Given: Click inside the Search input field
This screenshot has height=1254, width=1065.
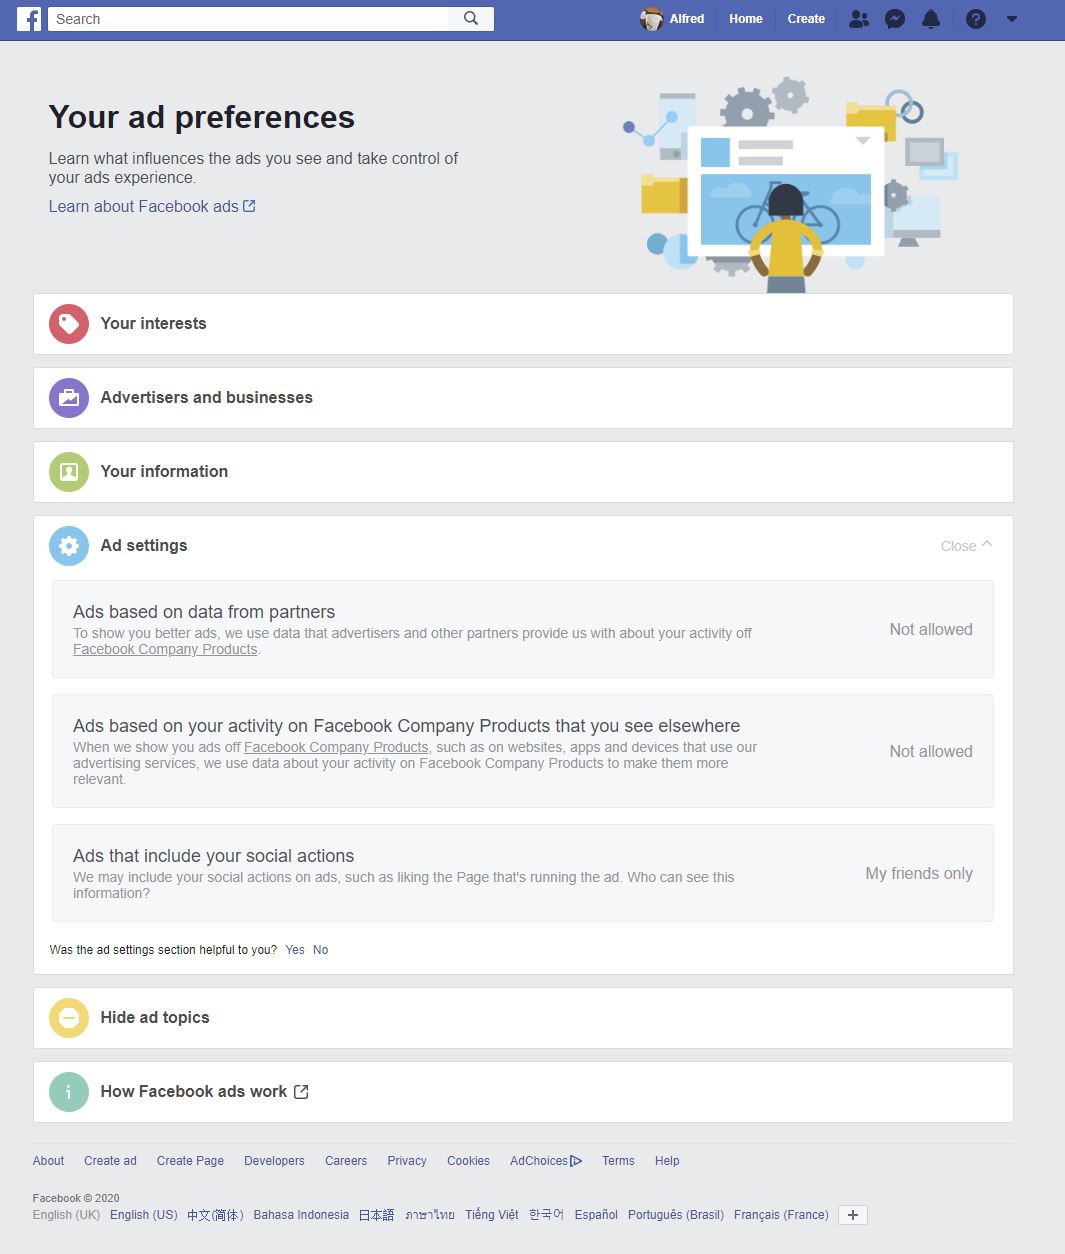Looking at the screenshot, I should pyautogui.click(x=250, y=19).
